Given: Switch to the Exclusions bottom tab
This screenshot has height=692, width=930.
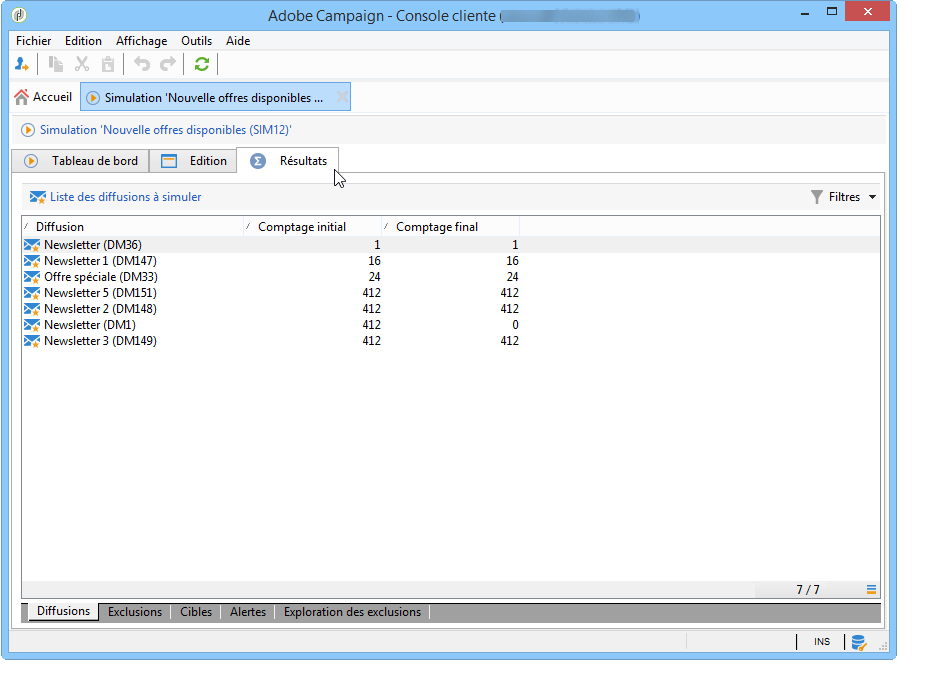Looking at the screenshot, I should (x=135, y=612).
